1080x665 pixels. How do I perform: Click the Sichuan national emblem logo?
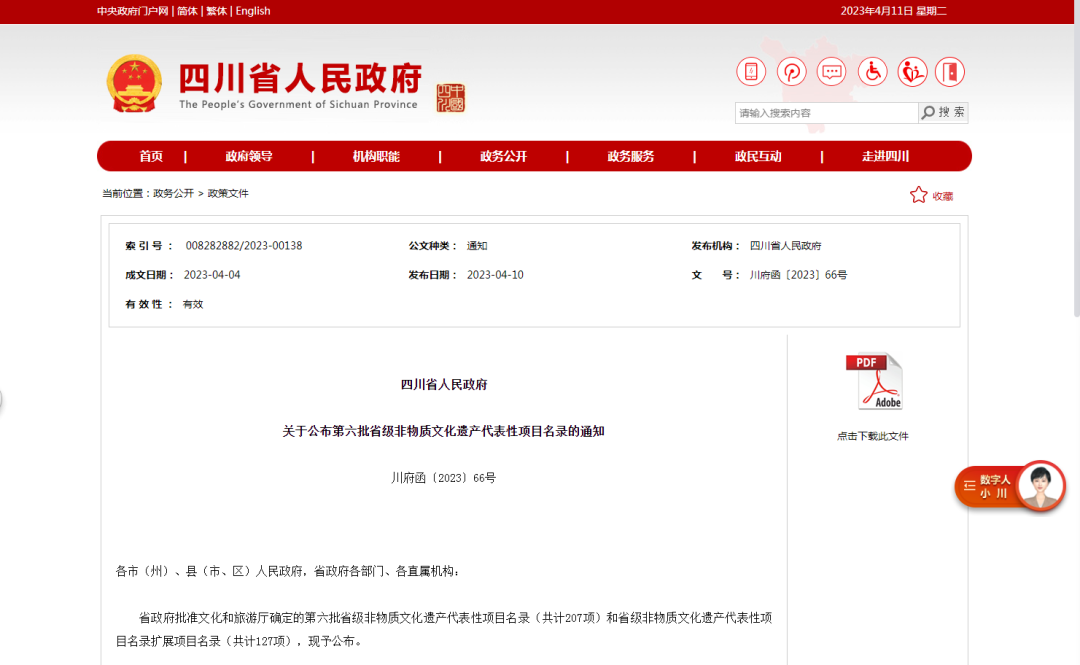[134, 85]
